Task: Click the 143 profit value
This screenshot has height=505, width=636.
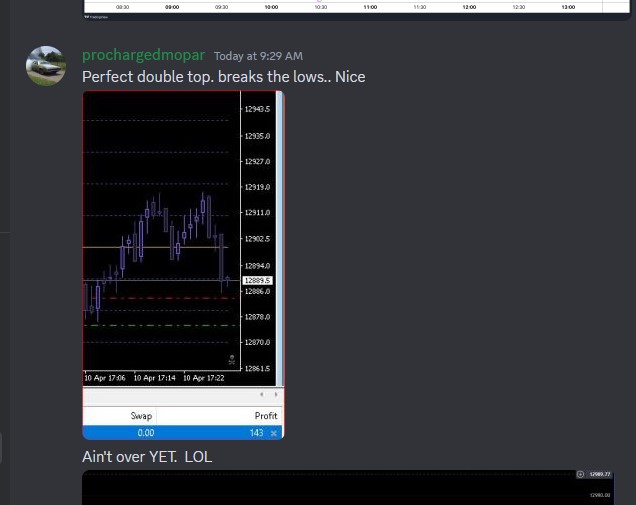Action: tap(256, 433)
